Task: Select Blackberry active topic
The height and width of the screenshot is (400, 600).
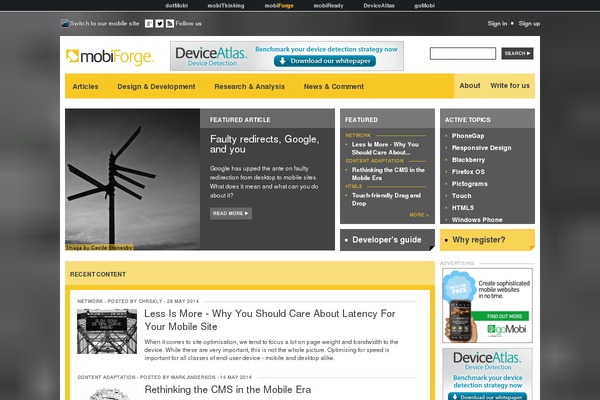Action: [x=468, y=160]
